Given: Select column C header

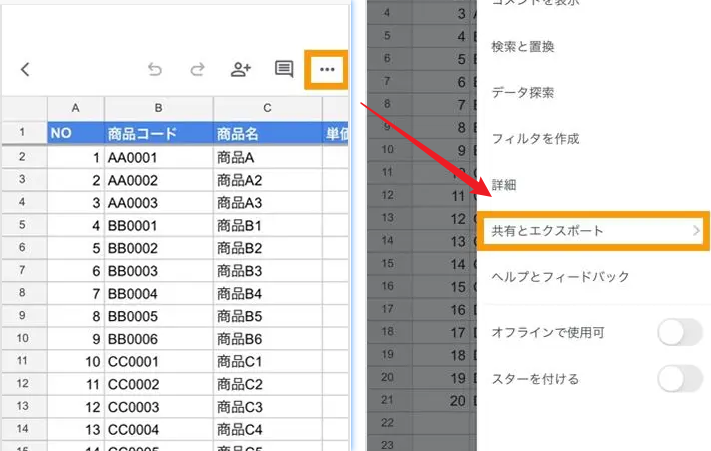Looking at the screenshot, I should tap(268, 108).
